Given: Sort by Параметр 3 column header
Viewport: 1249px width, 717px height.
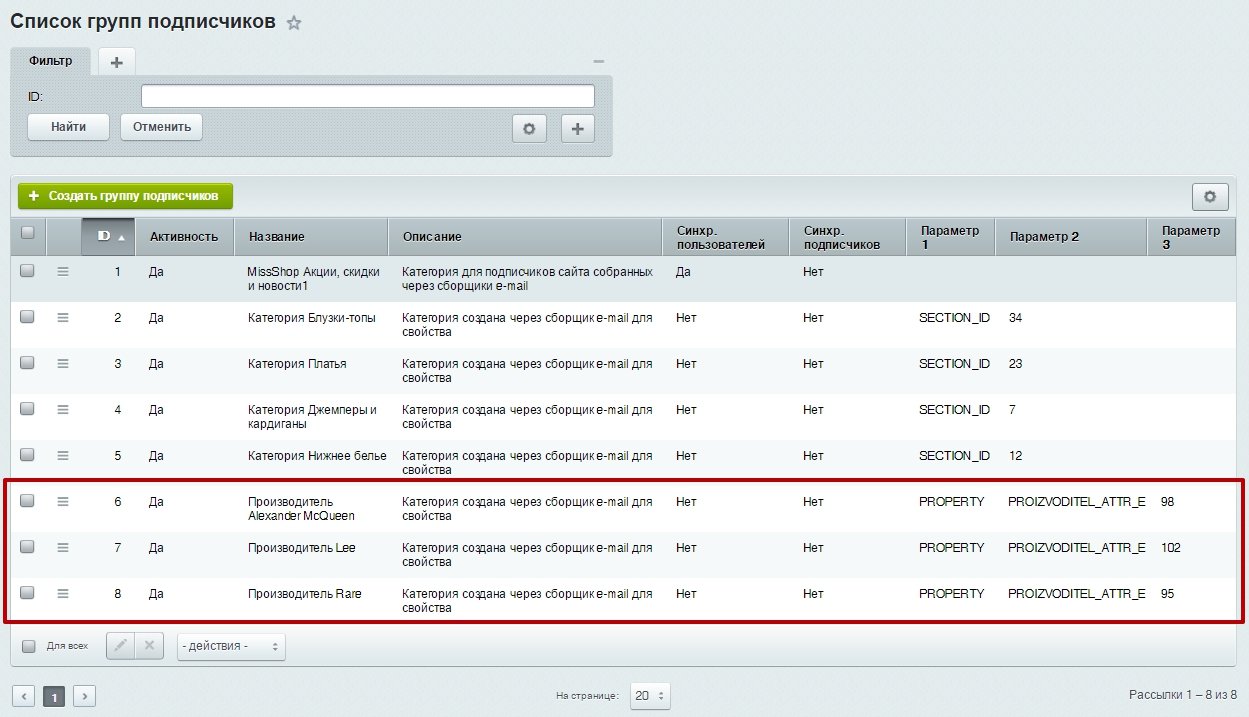Looking at the screenshot, I should (x=1192, y=237).
